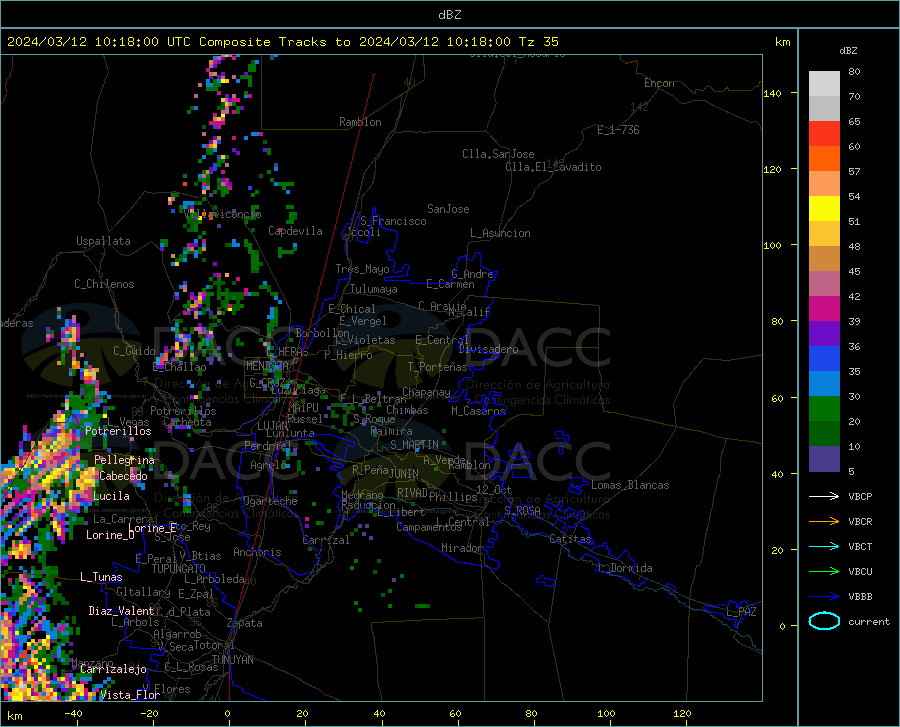This screenshot has width=900, height=727.
Task: Click the Zapata label
Action: pos(245,623)
